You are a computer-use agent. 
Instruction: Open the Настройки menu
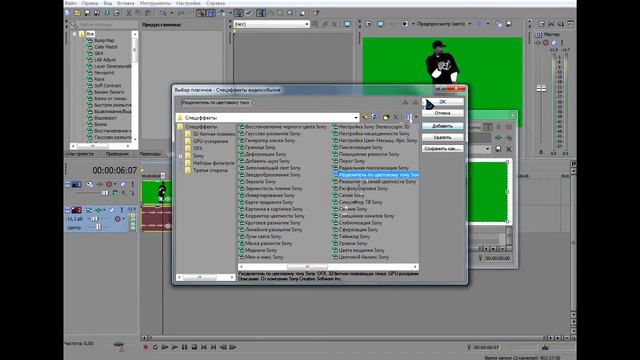188,3
